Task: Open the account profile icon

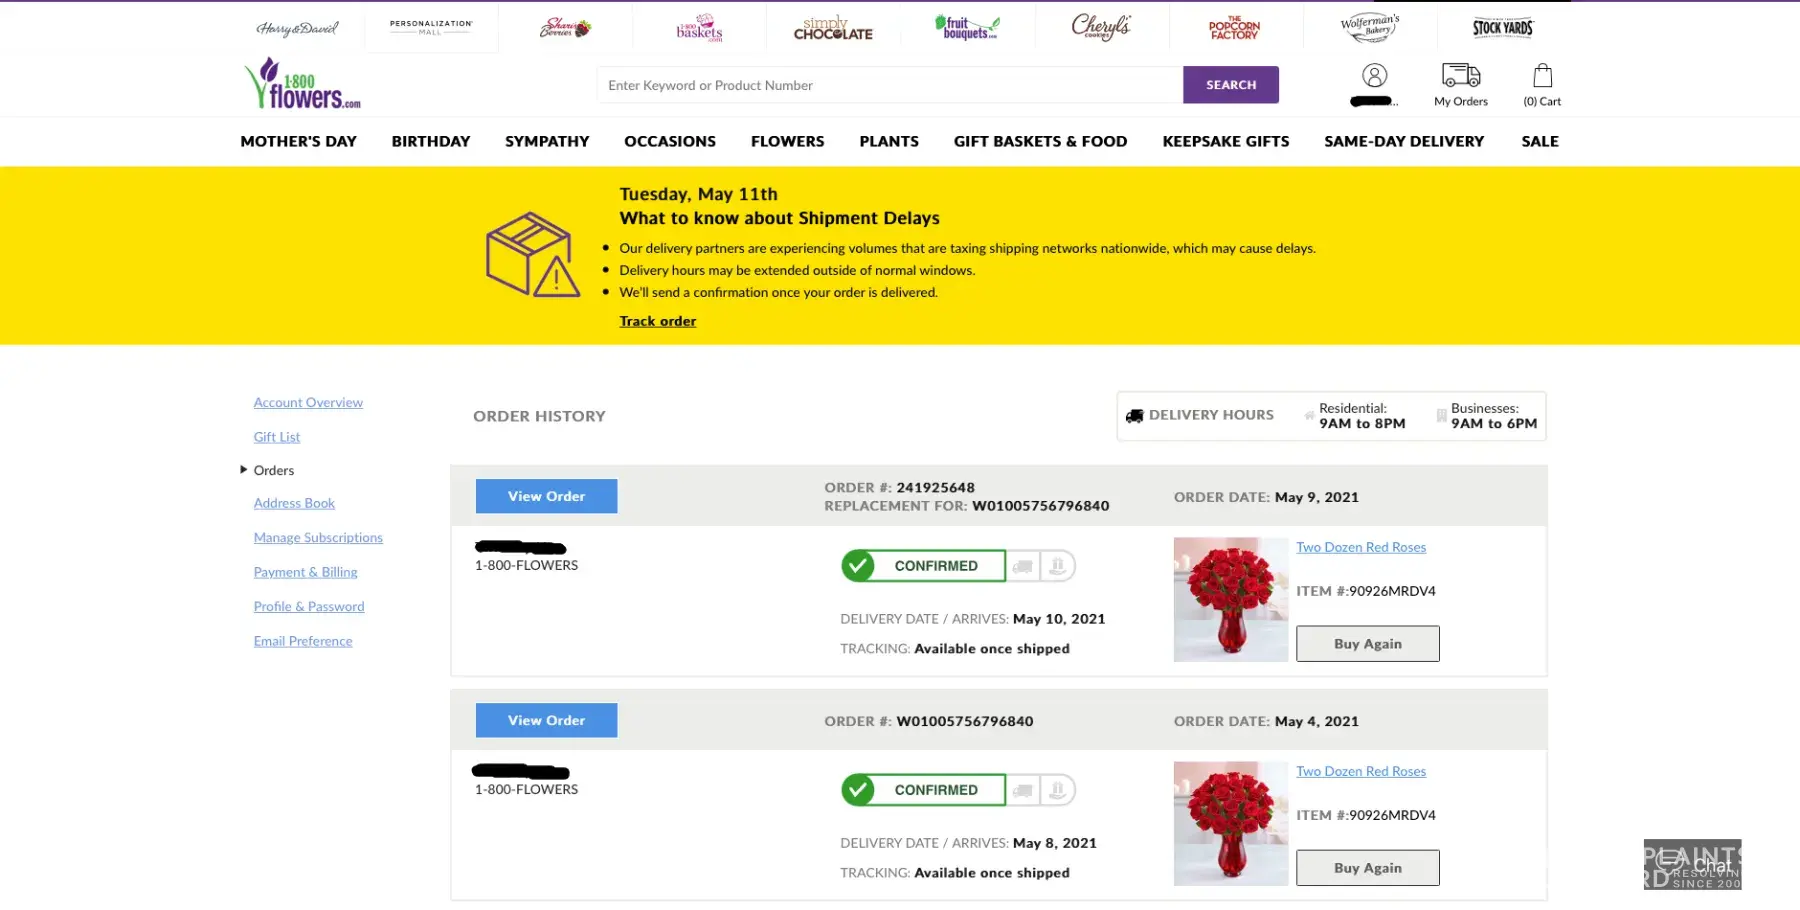Action: click(1374, 76)
